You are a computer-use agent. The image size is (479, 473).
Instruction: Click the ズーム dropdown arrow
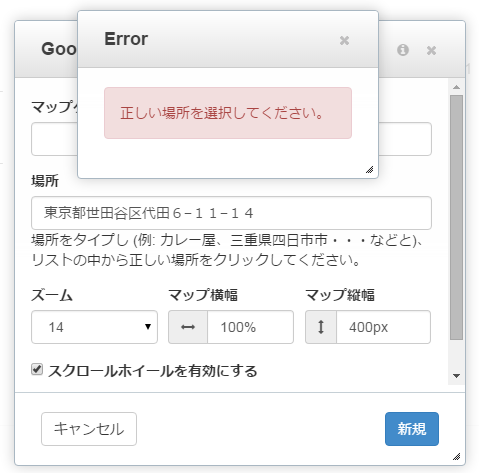point(148,327)
